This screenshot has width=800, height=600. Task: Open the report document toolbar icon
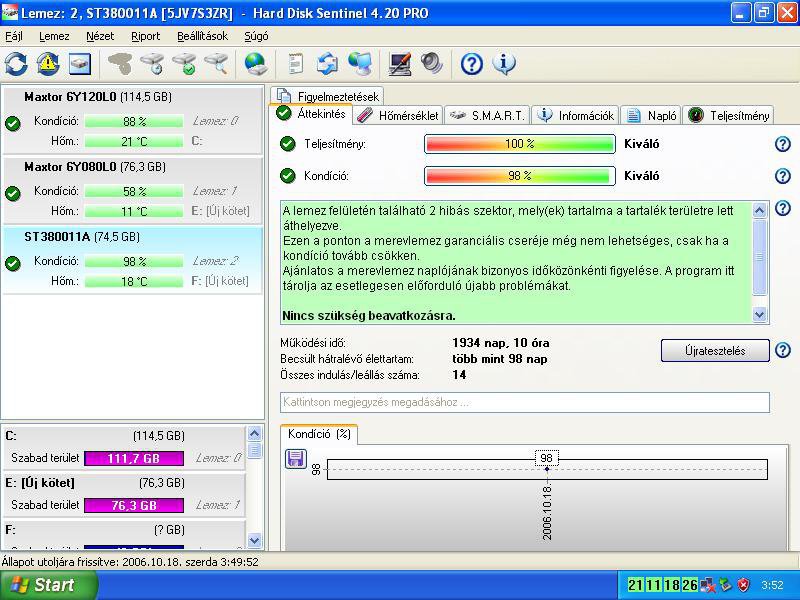pyautogui.click(x=295, y=64)
